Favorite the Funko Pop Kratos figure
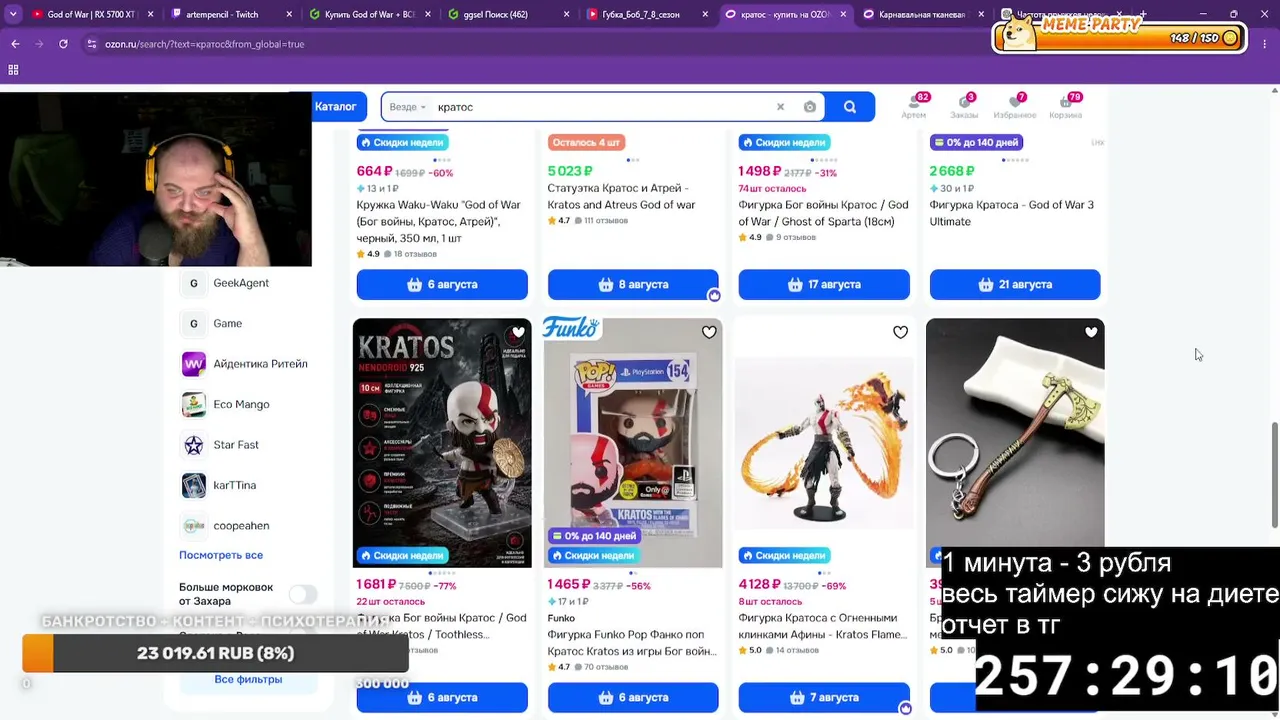This screenshot has height=720, width=1280. point(709,332)
